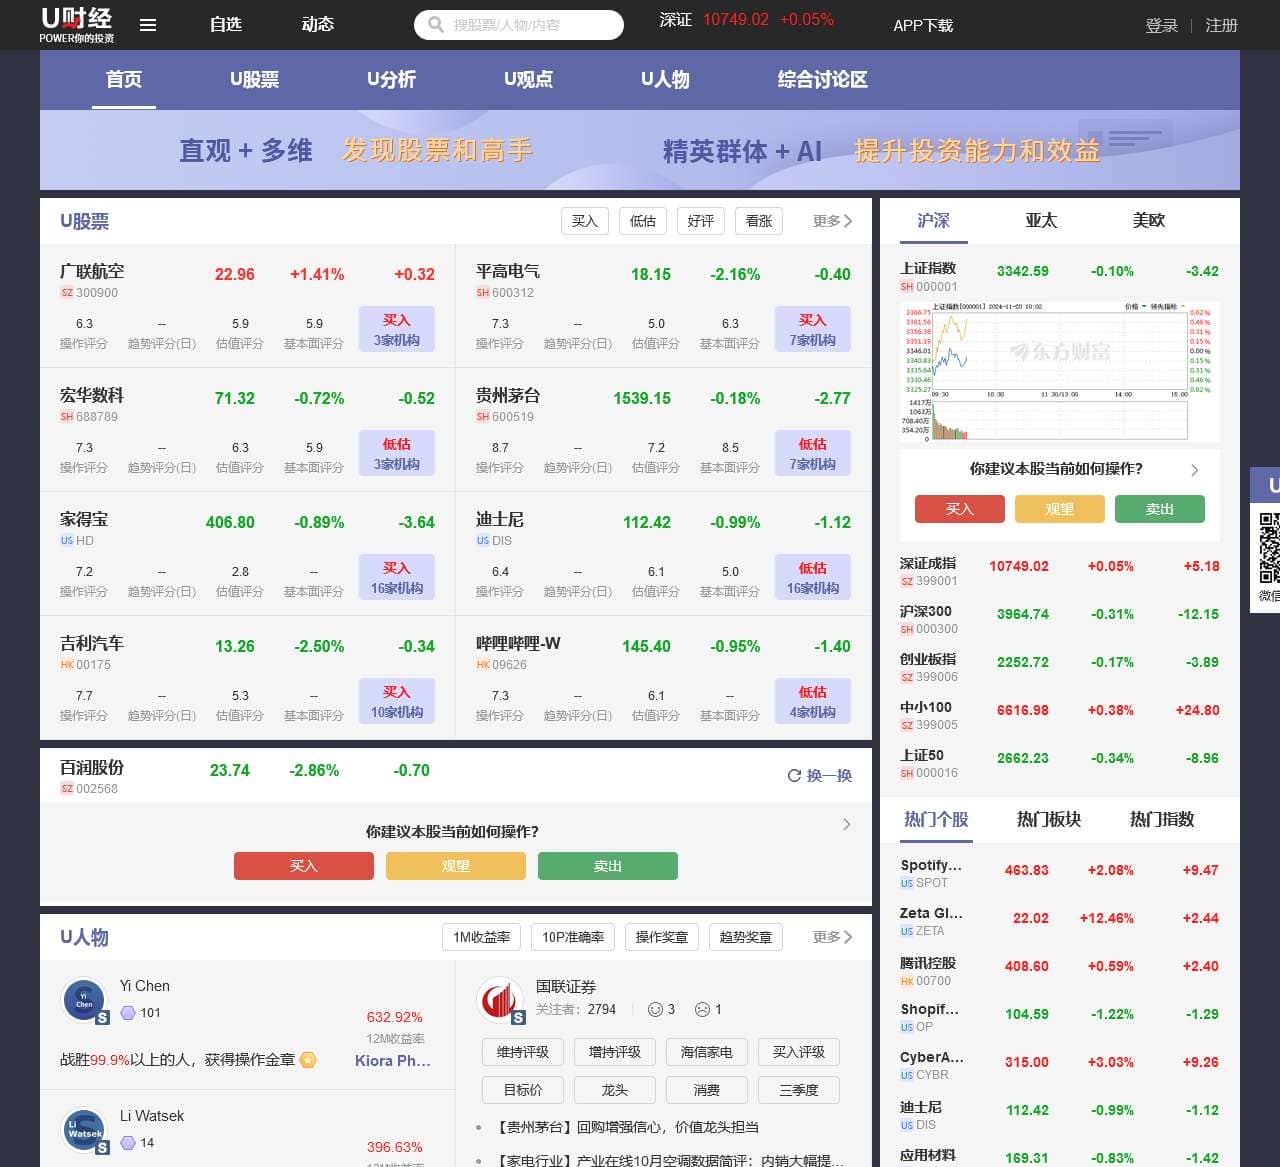The width and height of the screenshot is (1280, 1167).
Task: Click 吉利汽车's 买入 10家机构 badge
Action: (397, 702)
